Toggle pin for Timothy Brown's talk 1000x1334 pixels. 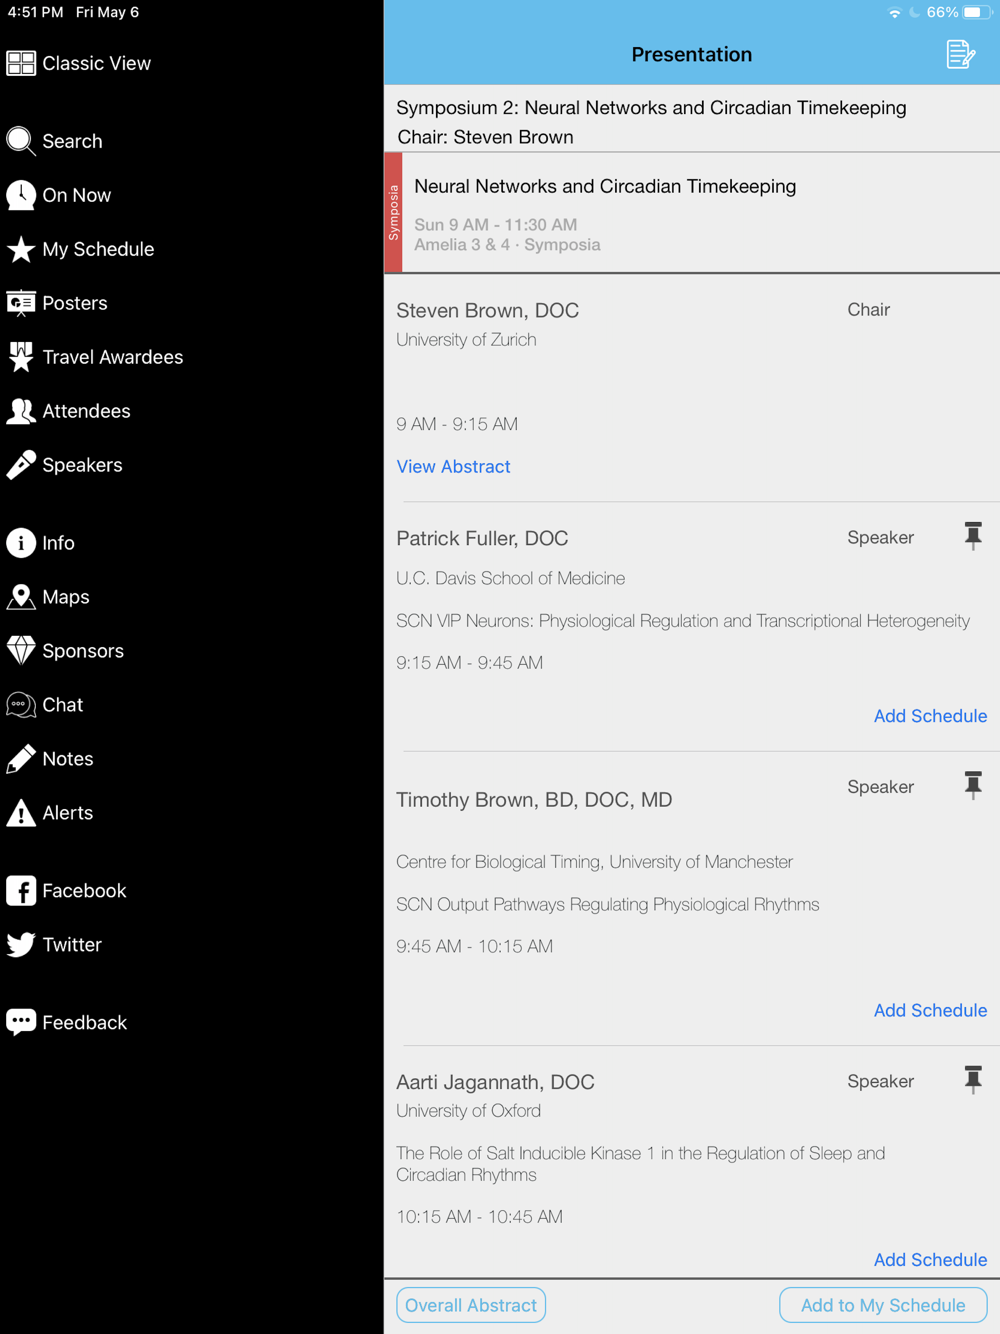[973, 785]
